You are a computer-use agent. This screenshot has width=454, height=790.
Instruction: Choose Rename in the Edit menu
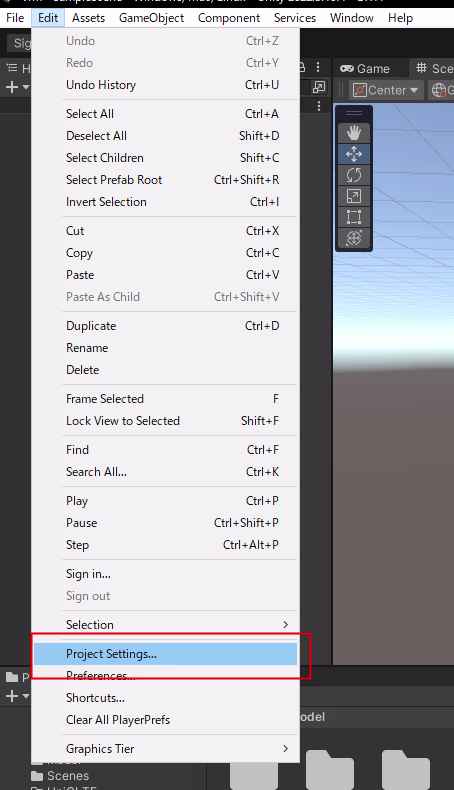[x=165, y=348]
